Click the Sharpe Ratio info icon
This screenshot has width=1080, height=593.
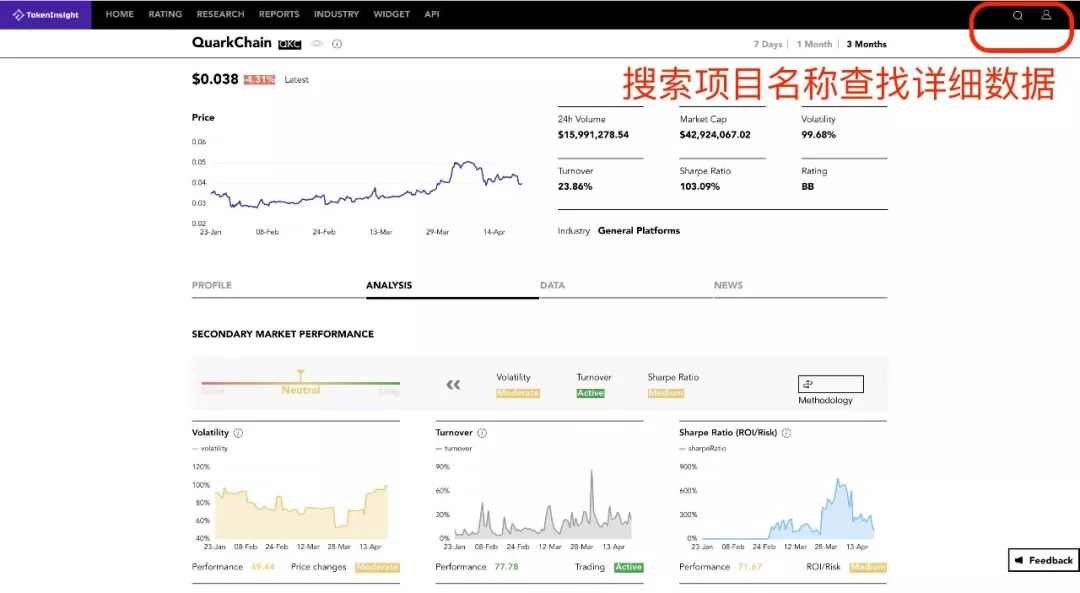(787, 433)
